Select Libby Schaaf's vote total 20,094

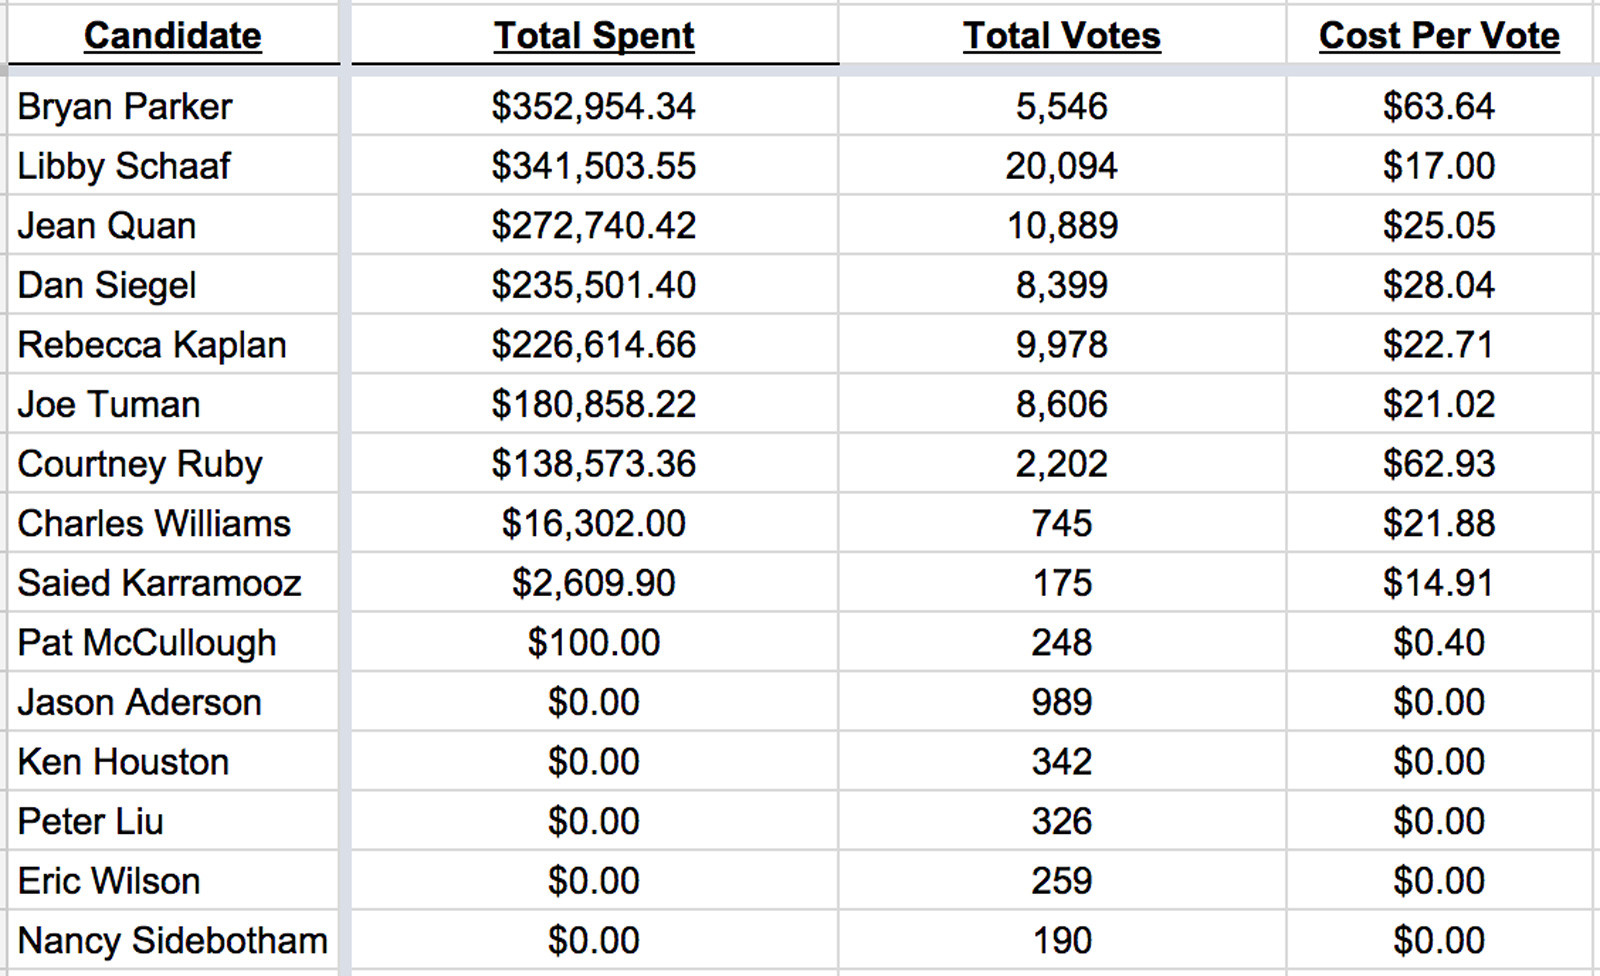click(1062, 166)
